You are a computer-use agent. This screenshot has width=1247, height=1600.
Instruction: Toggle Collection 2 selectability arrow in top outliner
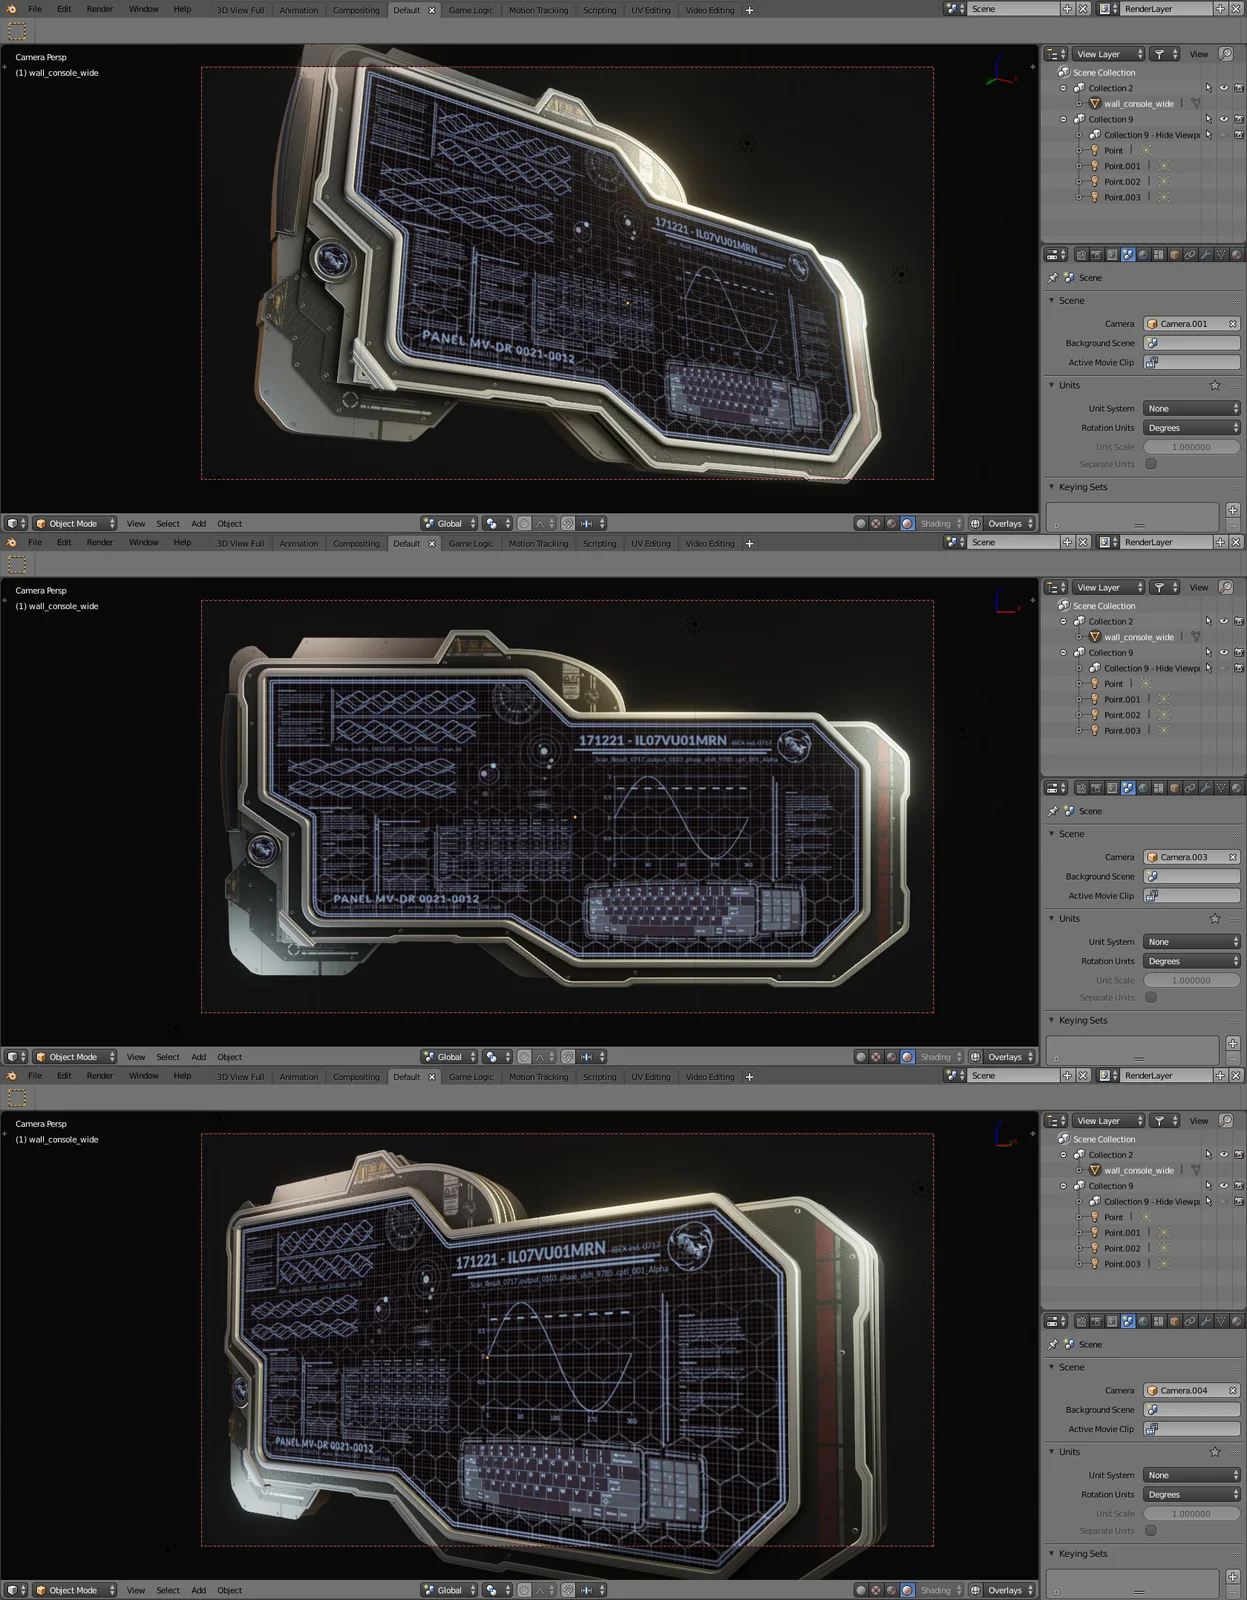coord(1208,88)
